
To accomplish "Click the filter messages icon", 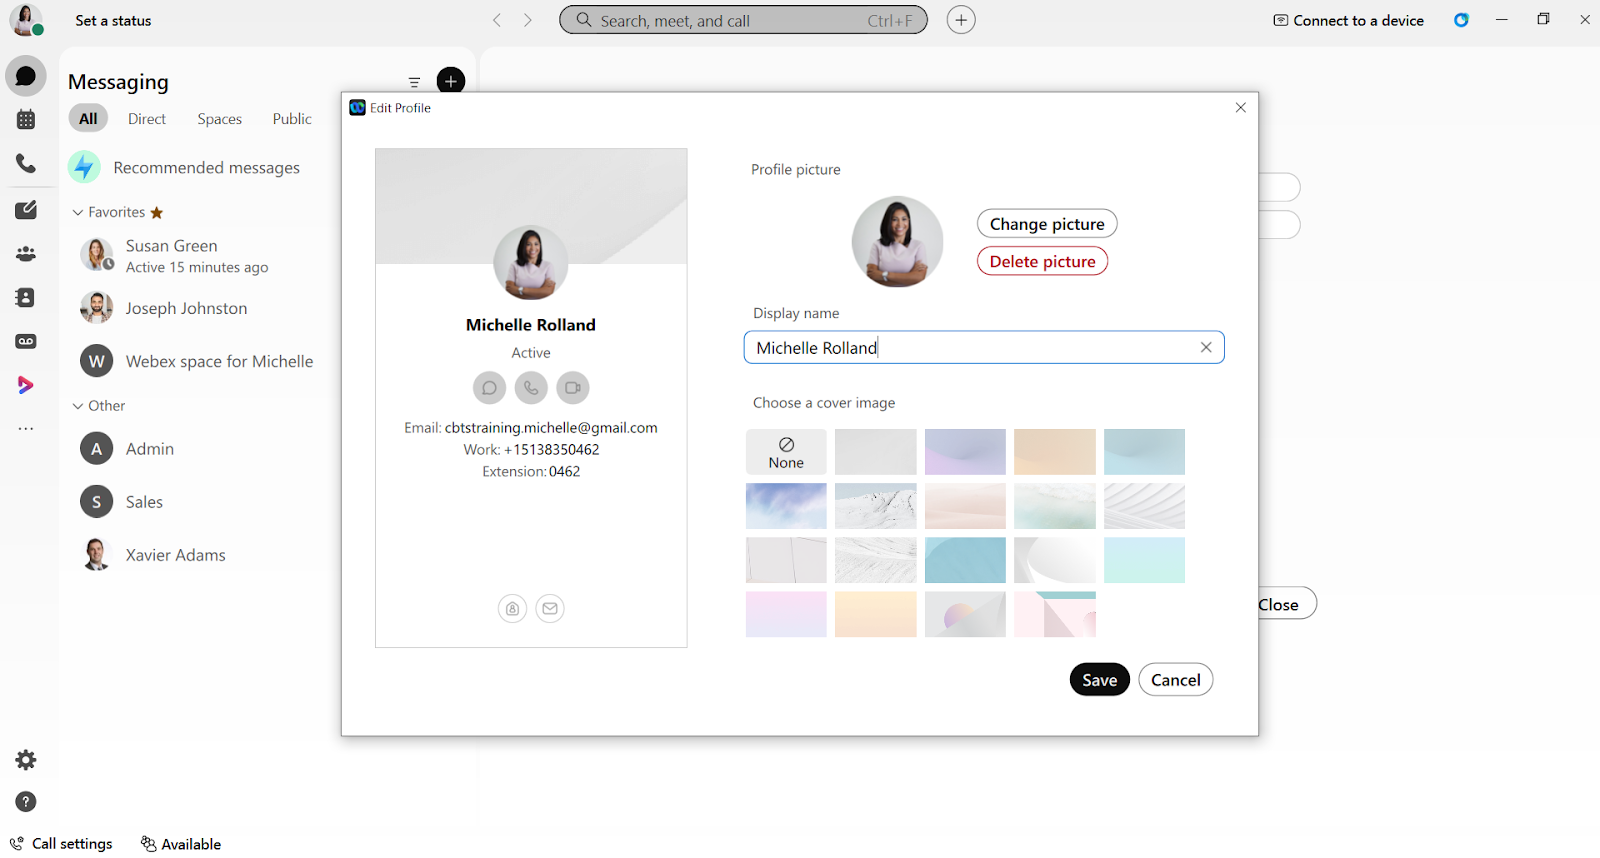I will (x=414, y=82).
